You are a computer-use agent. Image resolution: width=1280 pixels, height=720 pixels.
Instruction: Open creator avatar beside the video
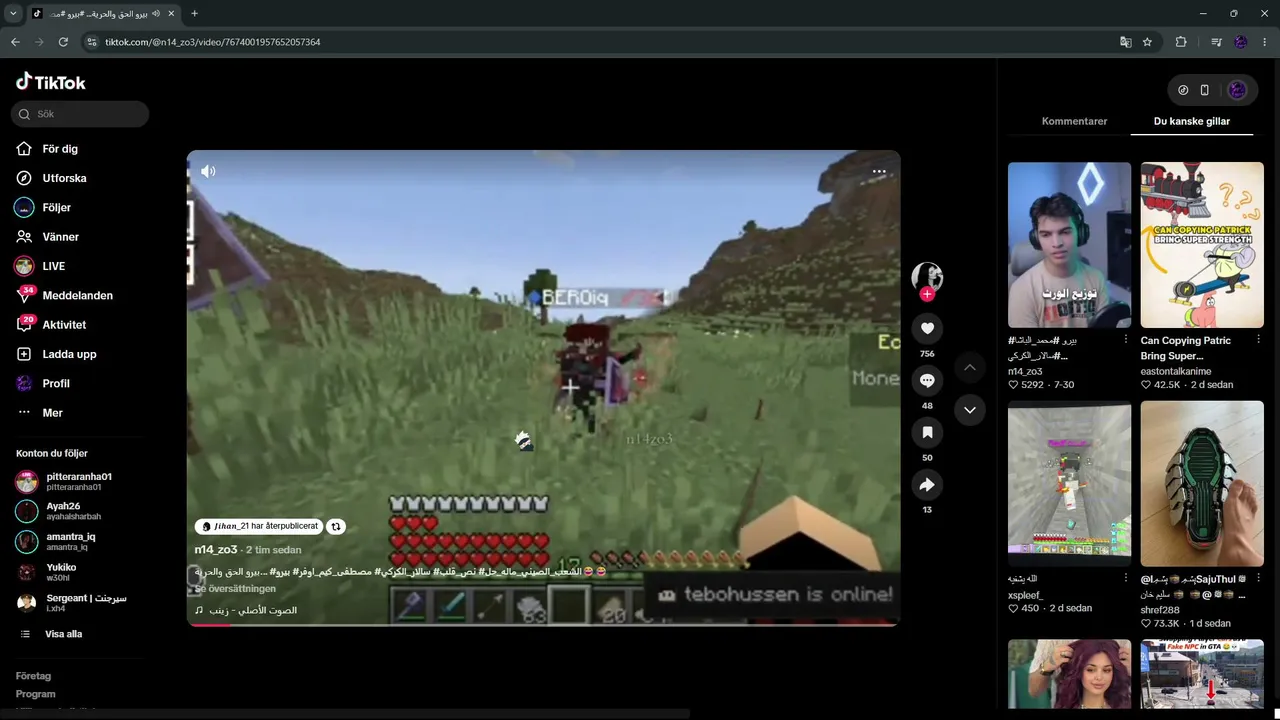pos(927,276)
